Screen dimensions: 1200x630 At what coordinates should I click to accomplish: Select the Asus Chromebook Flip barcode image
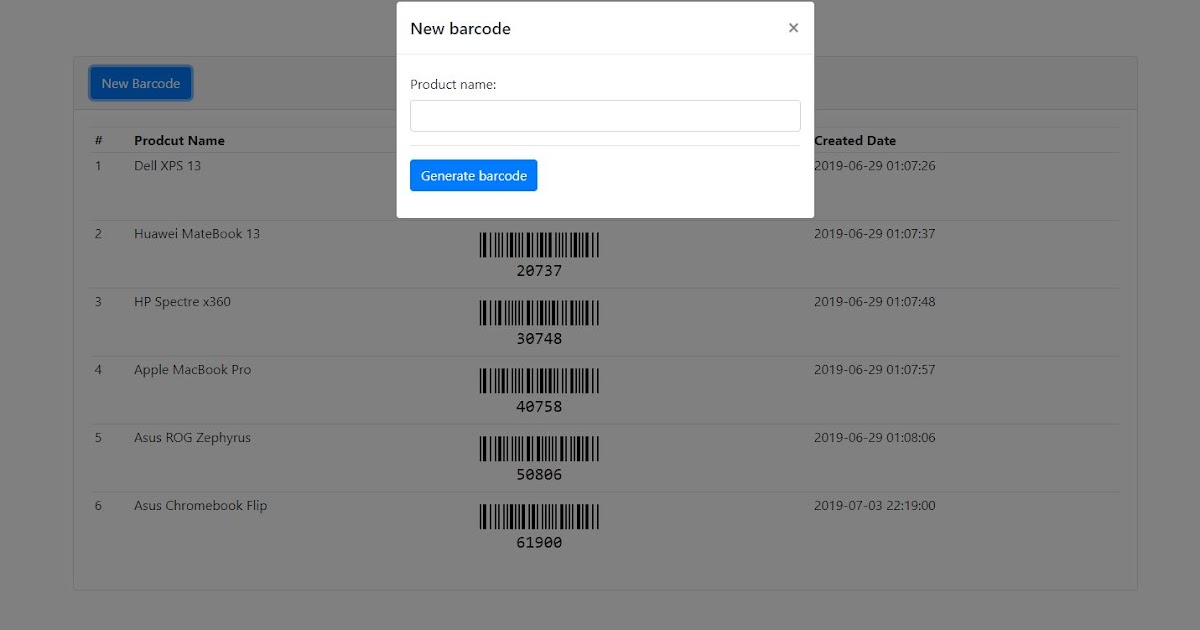click(539, 517)
